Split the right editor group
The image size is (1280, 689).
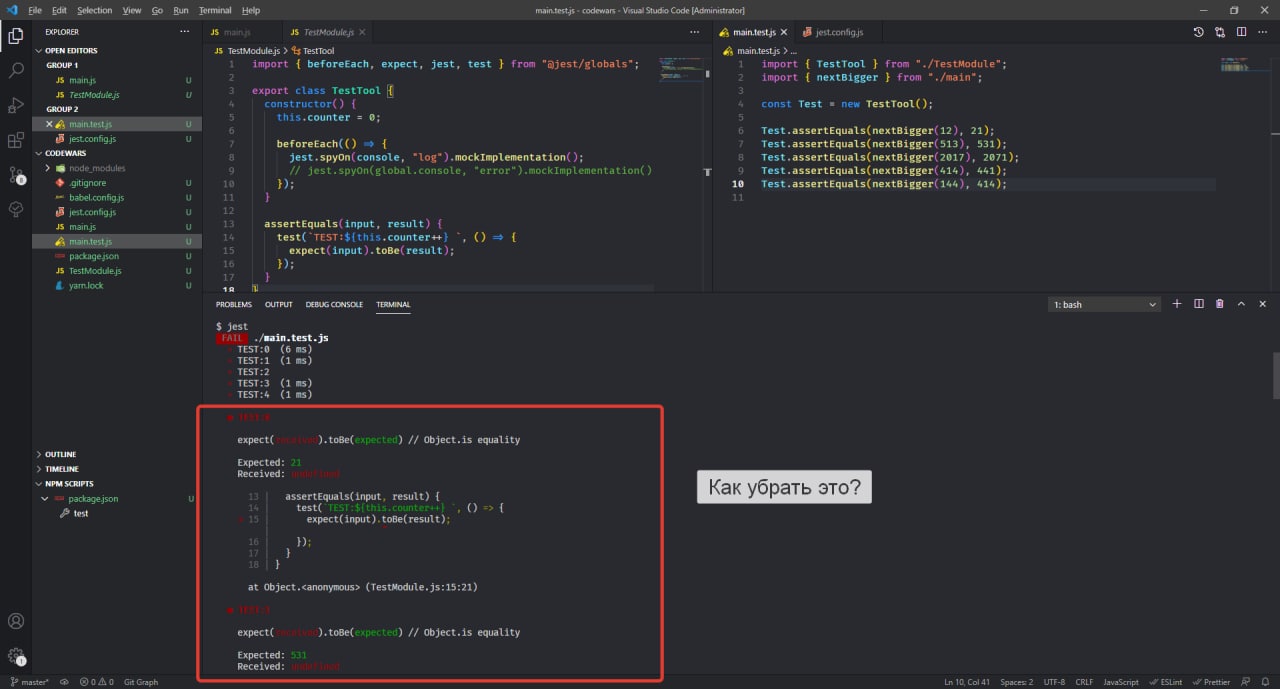(1241, 32)
